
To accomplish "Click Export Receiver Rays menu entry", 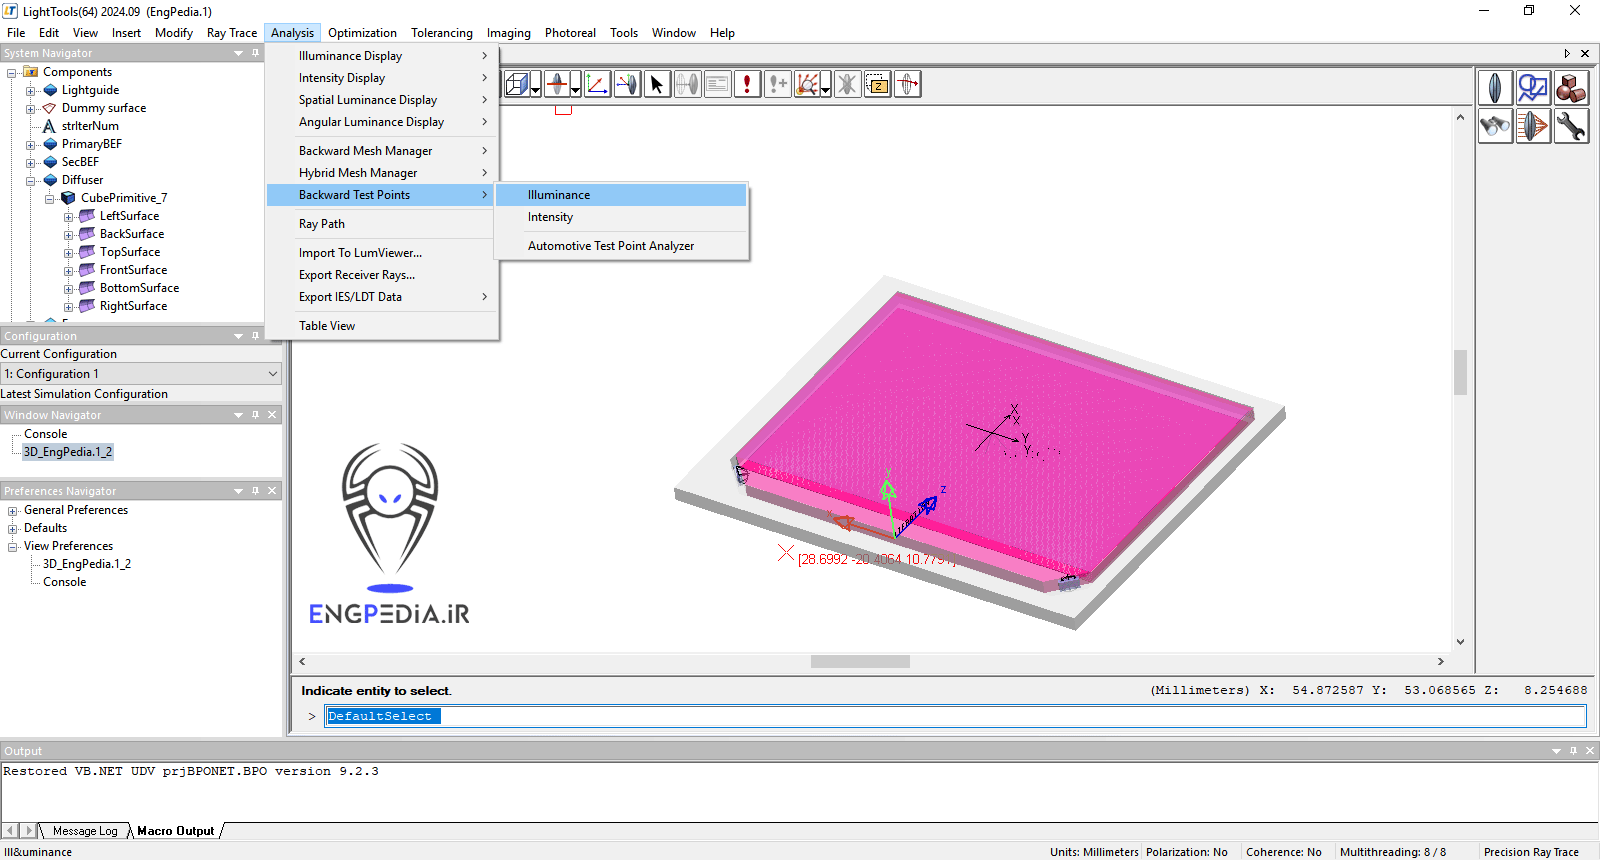I will tap(382, 275).
